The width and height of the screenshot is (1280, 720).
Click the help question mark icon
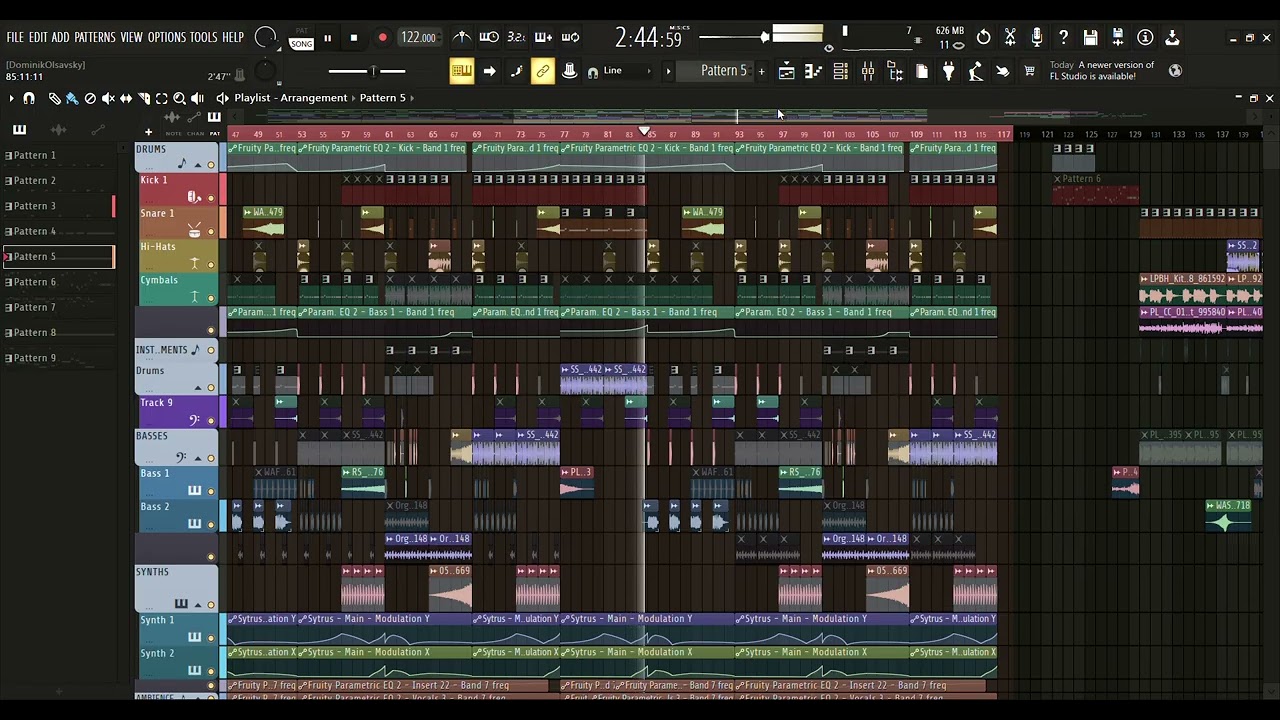(x=1064, y=37)
